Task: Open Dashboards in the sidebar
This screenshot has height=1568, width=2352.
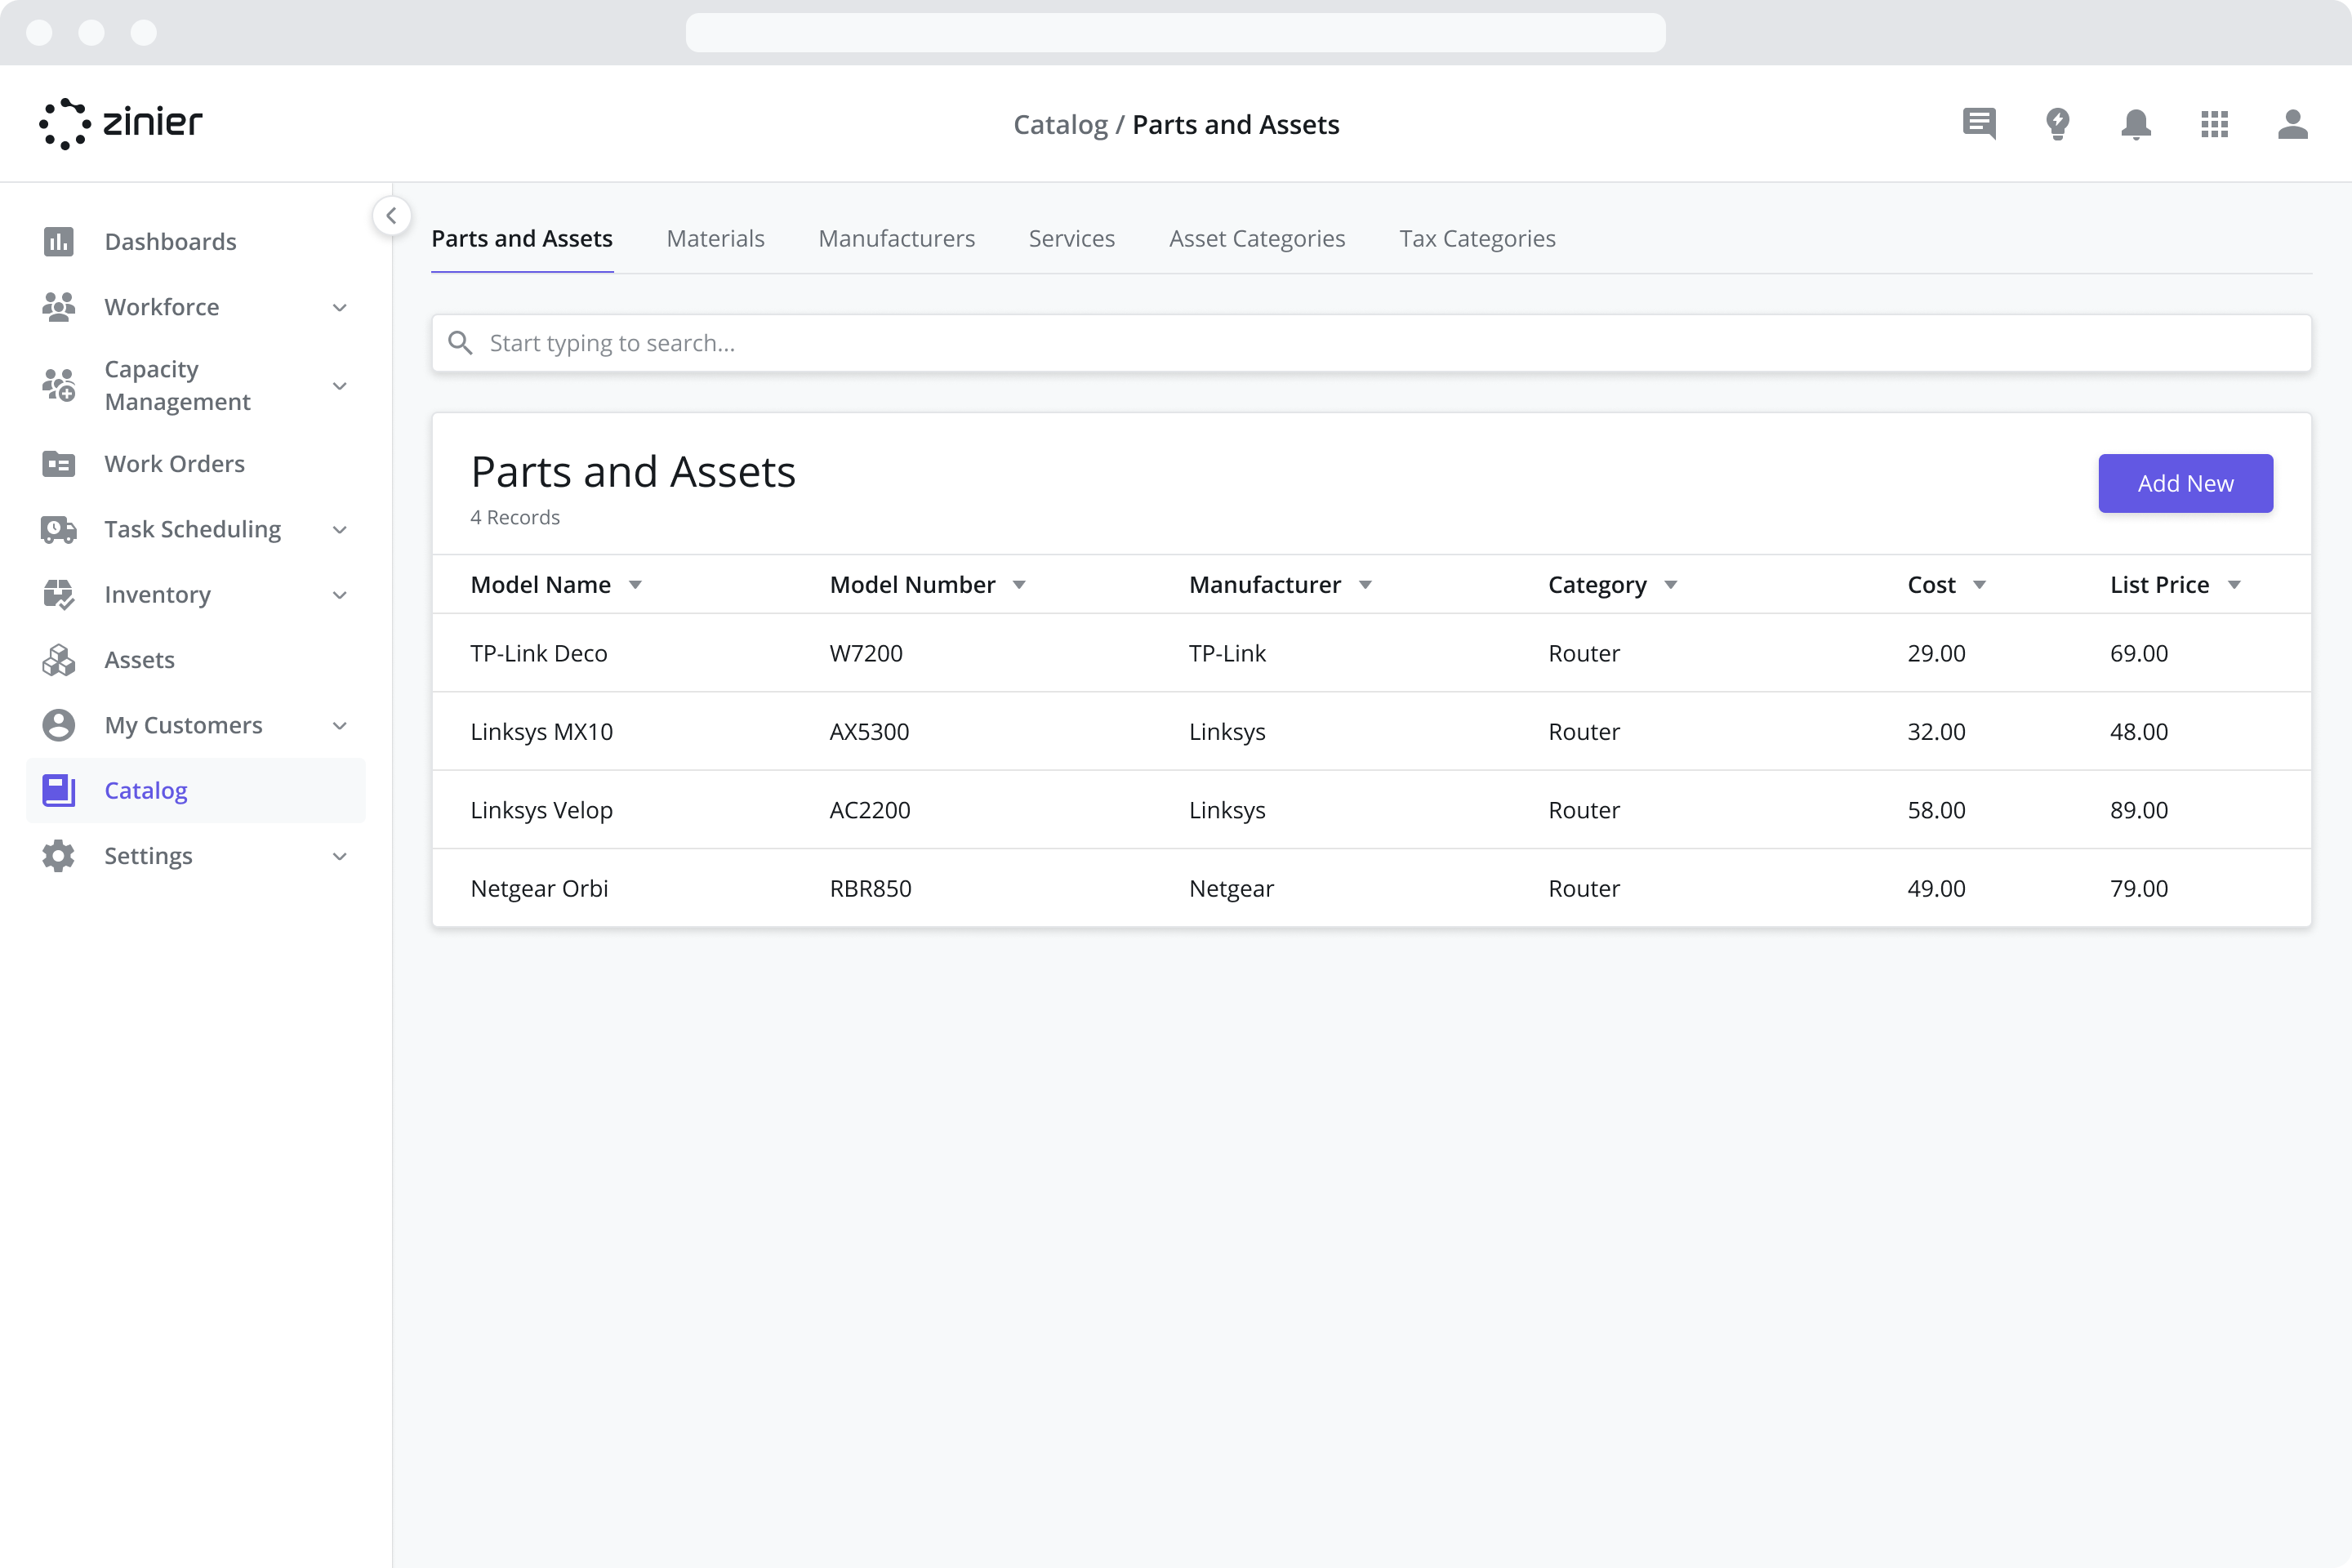Action: (x=171, y=241)
